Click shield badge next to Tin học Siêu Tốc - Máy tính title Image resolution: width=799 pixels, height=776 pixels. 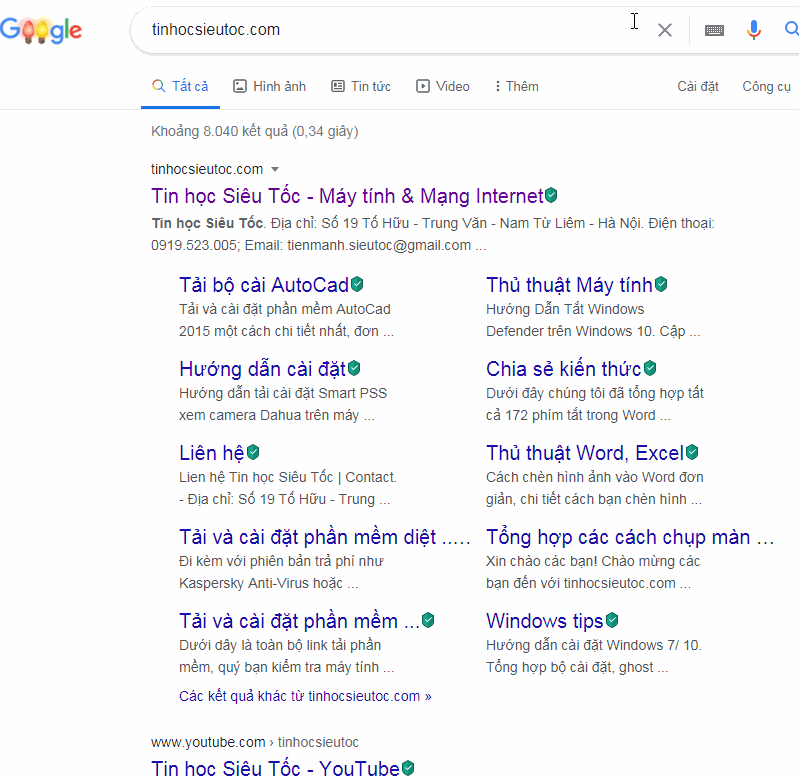(551, 195)
